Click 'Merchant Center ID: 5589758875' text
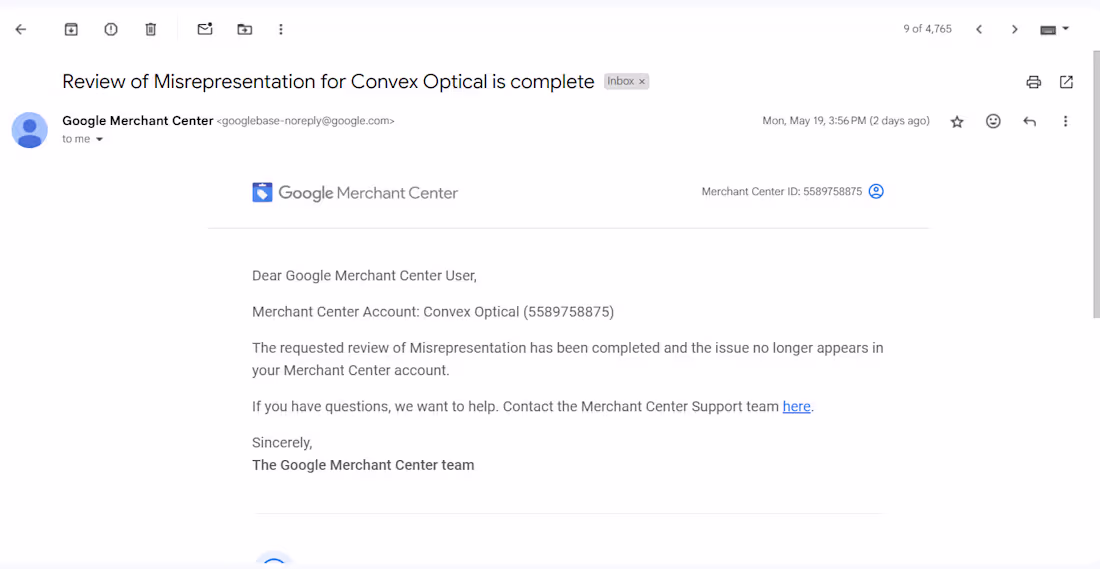This screenshot has height=569, width=1100. [782, 192]
